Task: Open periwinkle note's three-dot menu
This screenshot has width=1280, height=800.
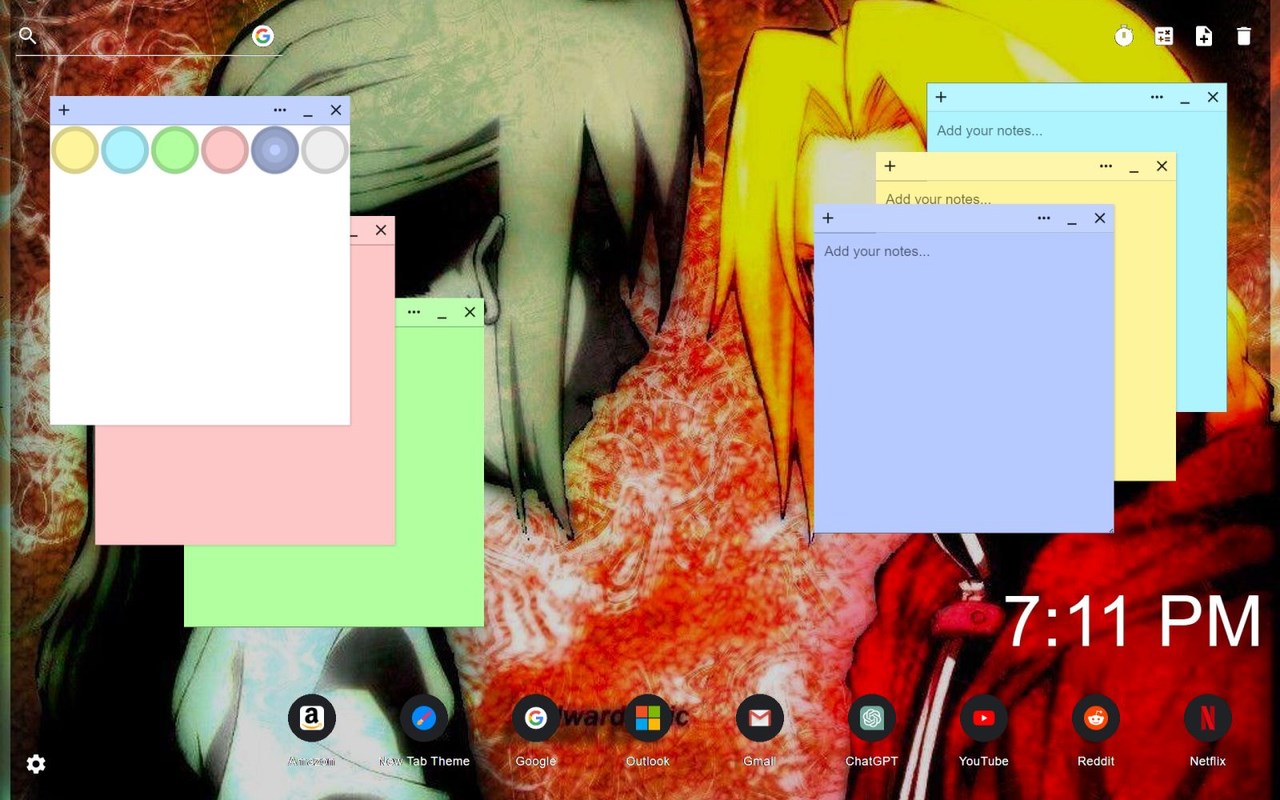Action: (x=1044, y=218)
